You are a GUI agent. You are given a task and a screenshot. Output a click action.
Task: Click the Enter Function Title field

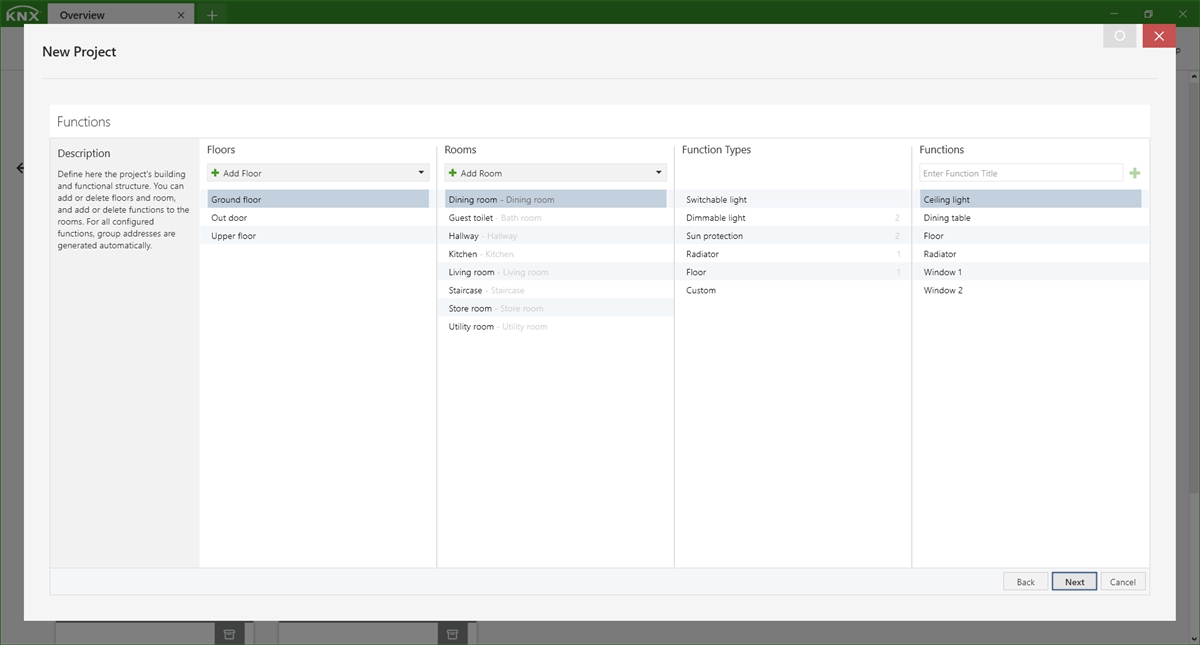point(1020,172)
